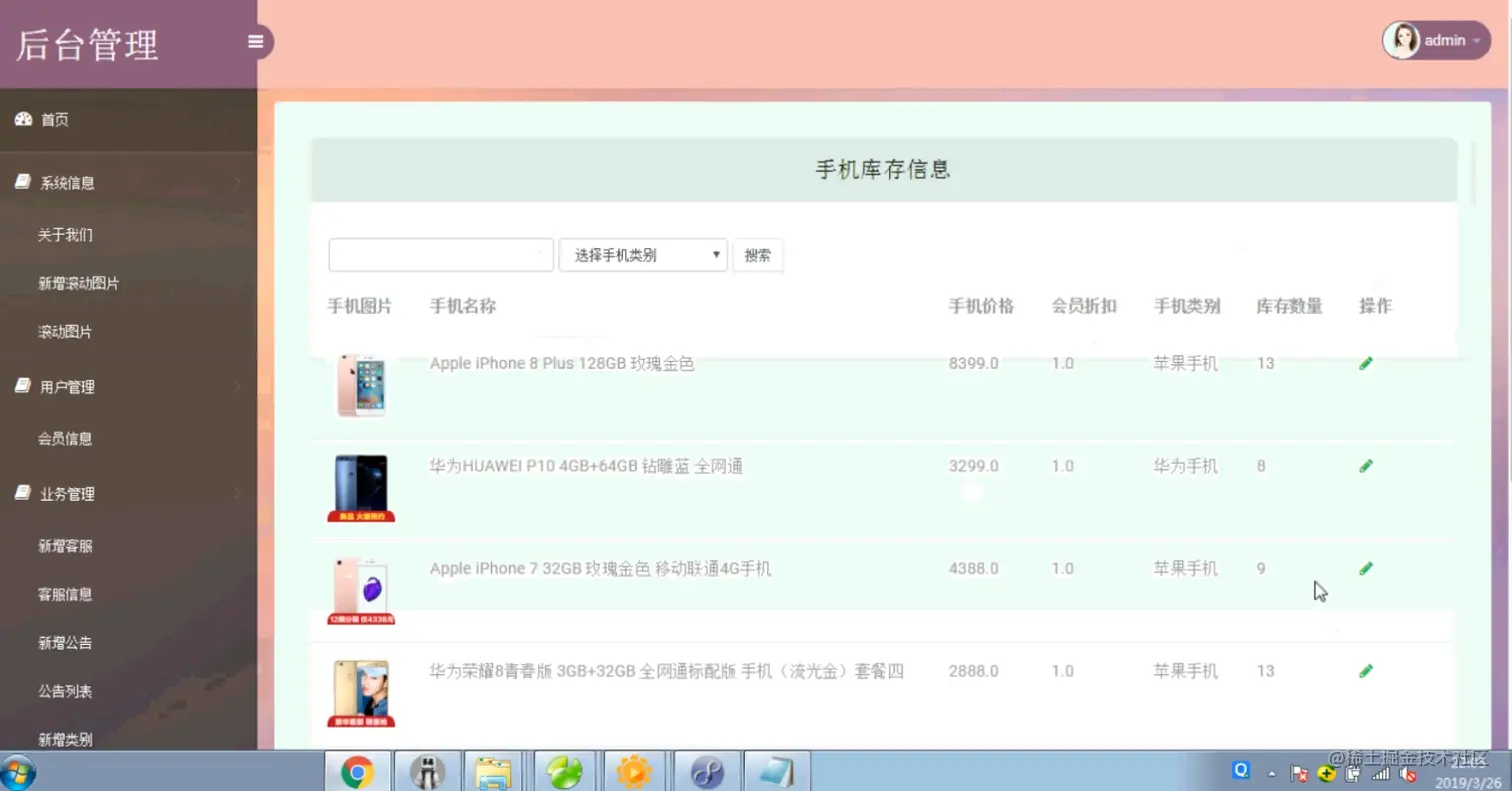Click the 手机库存信息 panel title
The image size is (1512, 791).
(x=883, y=170)
